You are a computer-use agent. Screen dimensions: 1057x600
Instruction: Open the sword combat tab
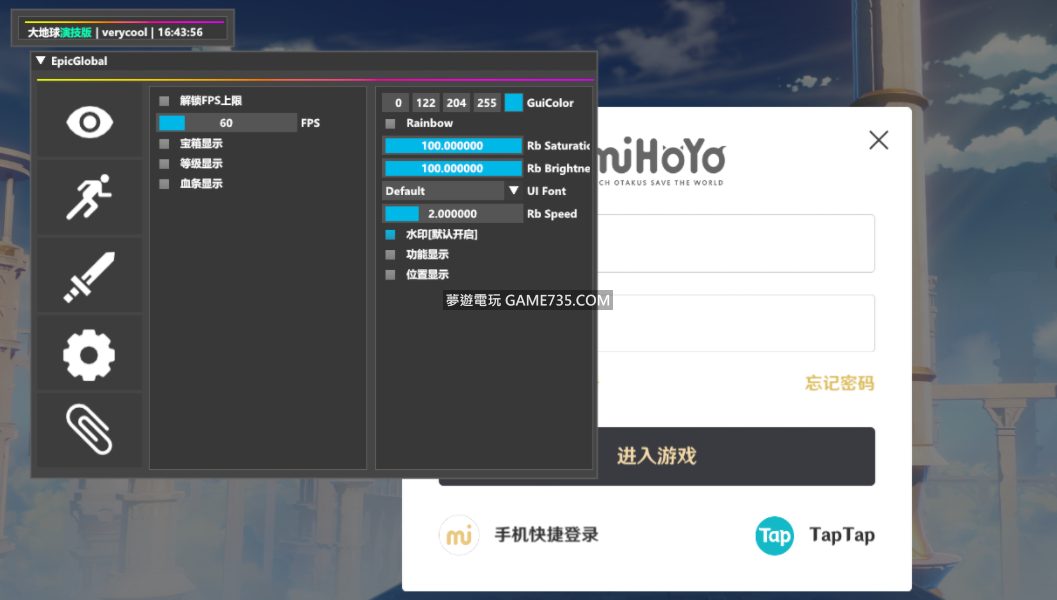[89, 276]
